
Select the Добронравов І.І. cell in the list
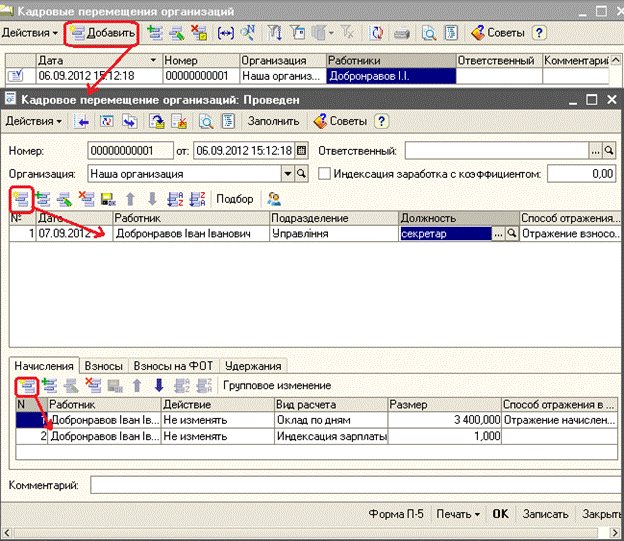coord(391,76)
